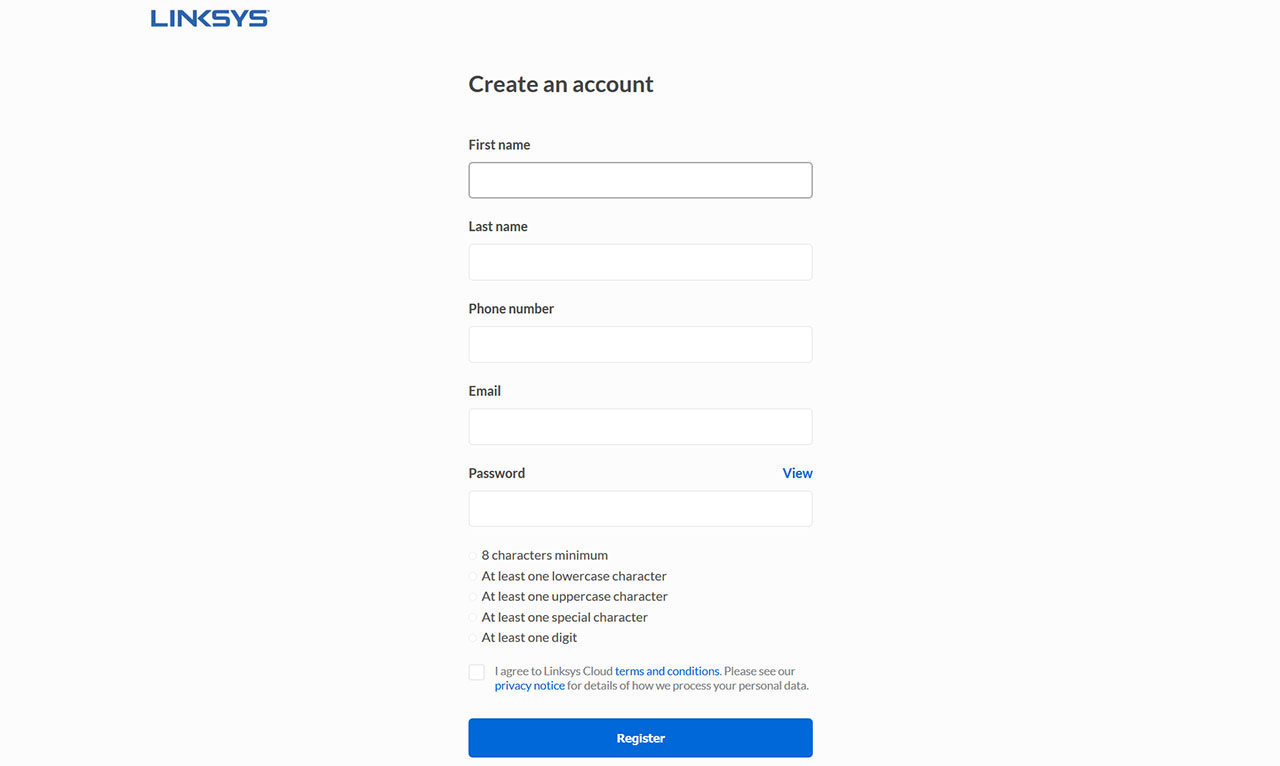Click into the Phone number field
The width and height of the screenshot is (1280, 766).
click(x=640, y=344)
